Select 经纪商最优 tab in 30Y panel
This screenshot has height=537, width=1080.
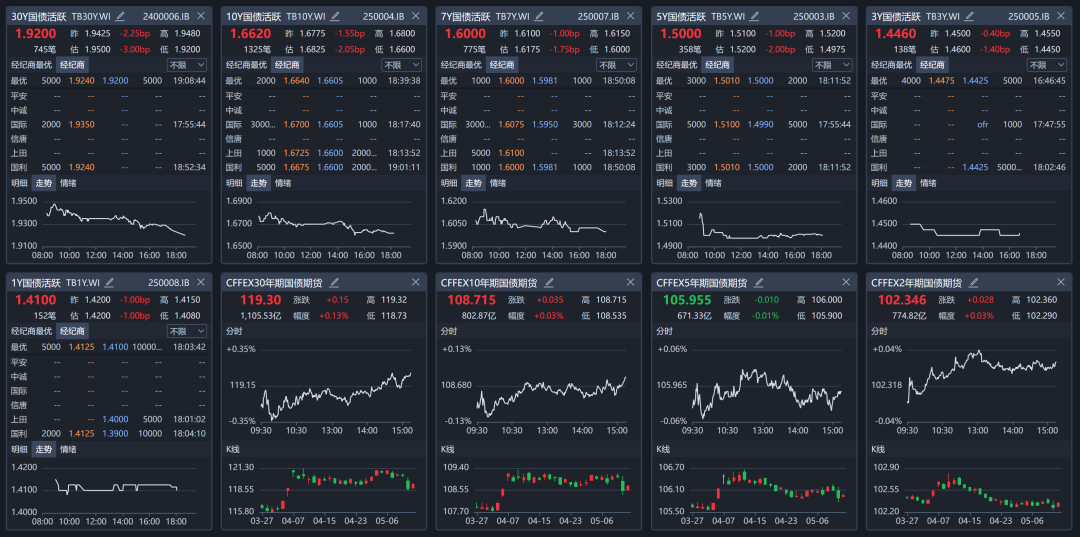click(x=32, y=65)
